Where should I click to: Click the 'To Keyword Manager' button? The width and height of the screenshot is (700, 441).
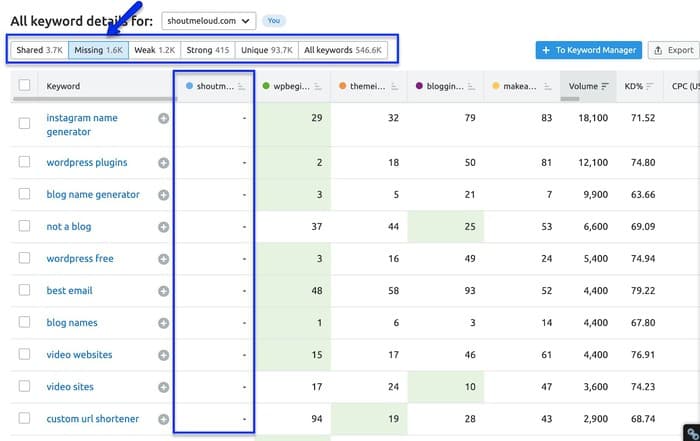pyautogui.click(x=587, y=50)
